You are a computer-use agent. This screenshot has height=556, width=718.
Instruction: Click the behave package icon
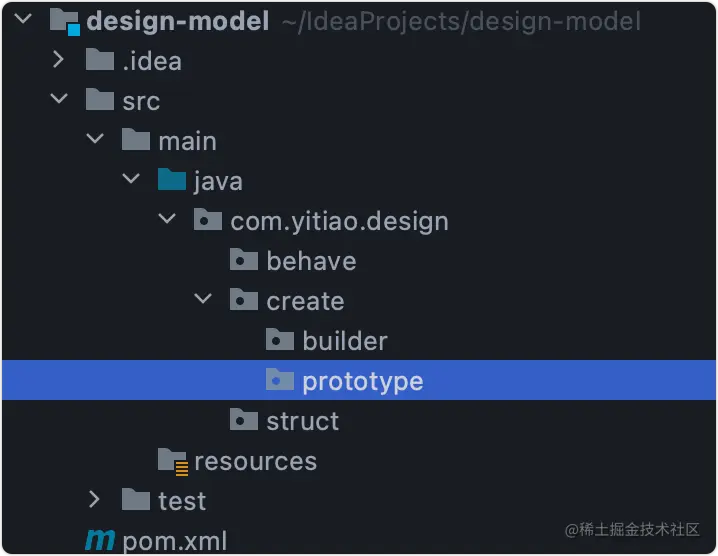tap(244, 259)
